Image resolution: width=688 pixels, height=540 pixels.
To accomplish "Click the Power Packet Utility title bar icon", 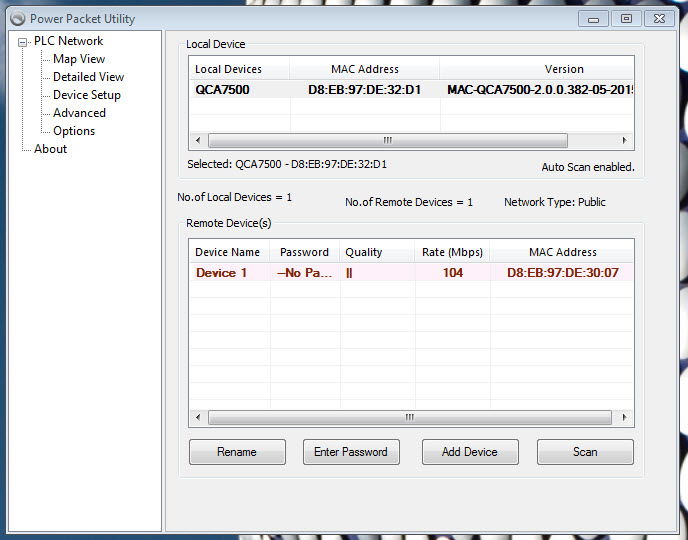I will 18,19.
